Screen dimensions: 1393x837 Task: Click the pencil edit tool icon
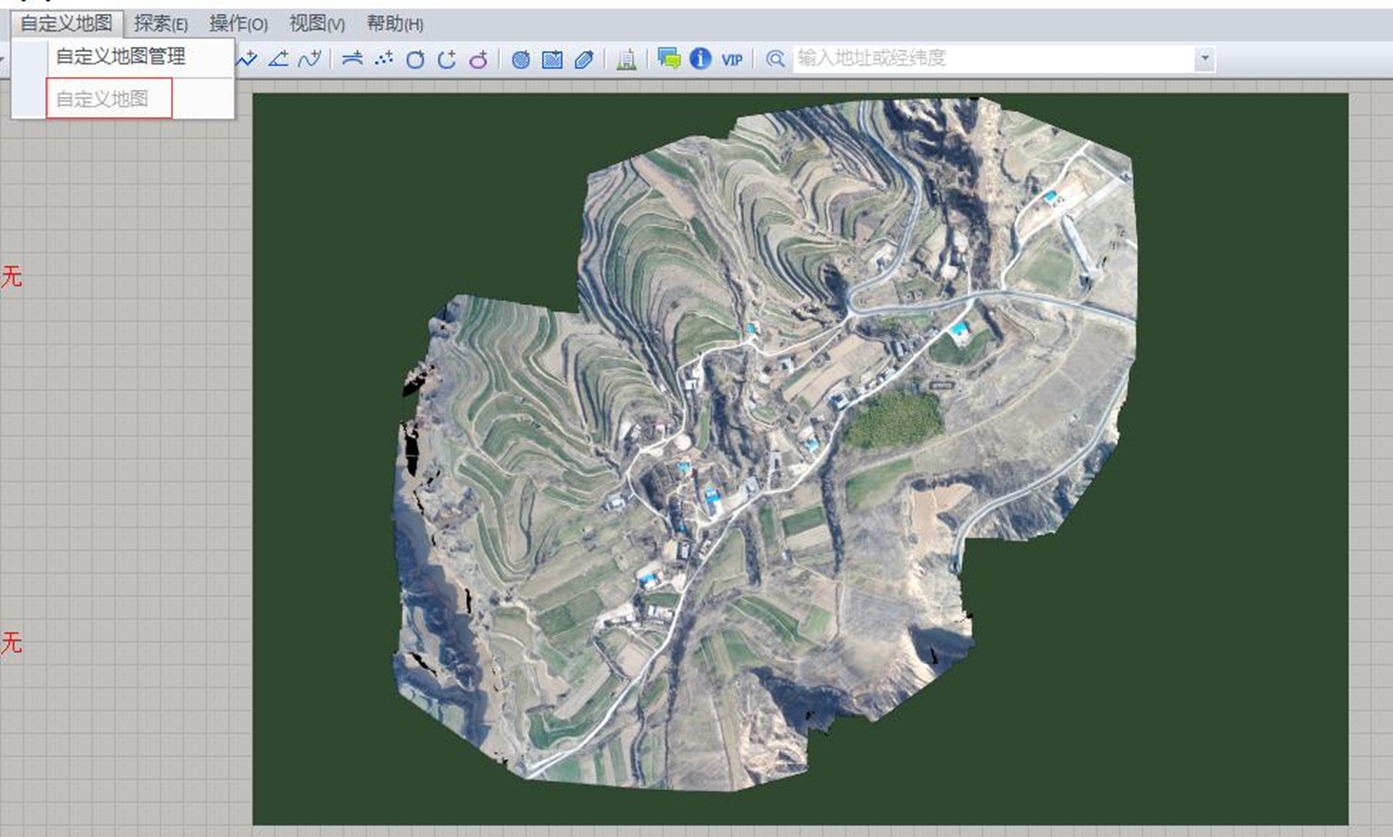pyautogui.click(x=584, y=59)
